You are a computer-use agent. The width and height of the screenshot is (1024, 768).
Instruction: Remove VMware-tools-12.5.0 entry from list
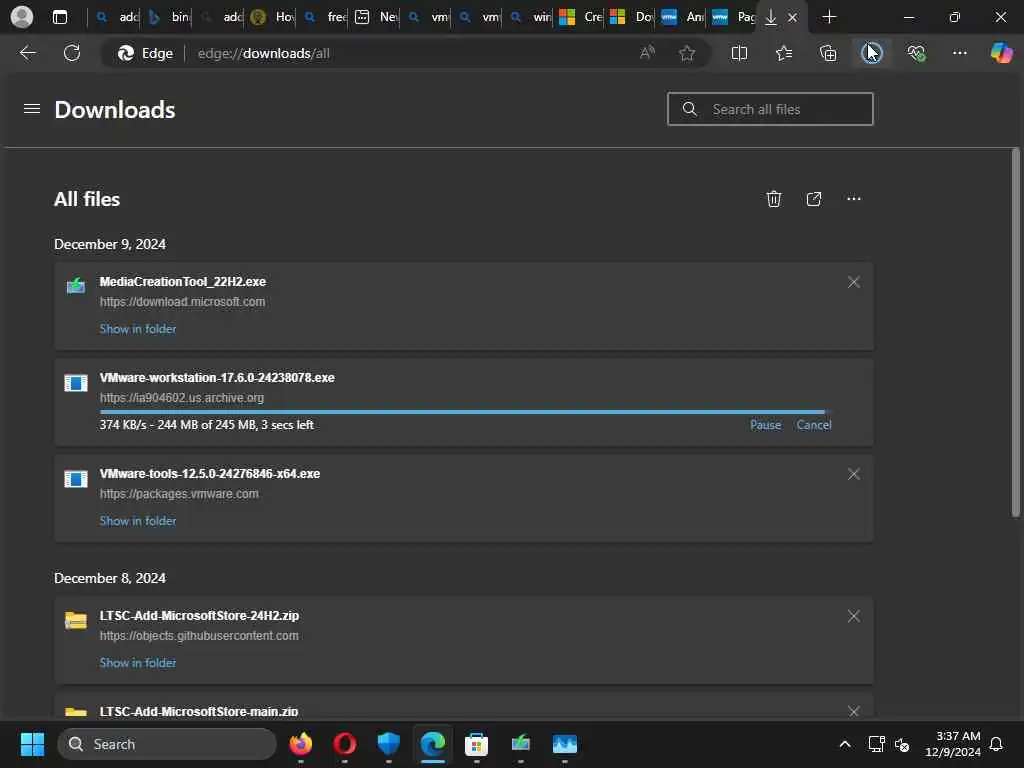[x=853, y=474]
